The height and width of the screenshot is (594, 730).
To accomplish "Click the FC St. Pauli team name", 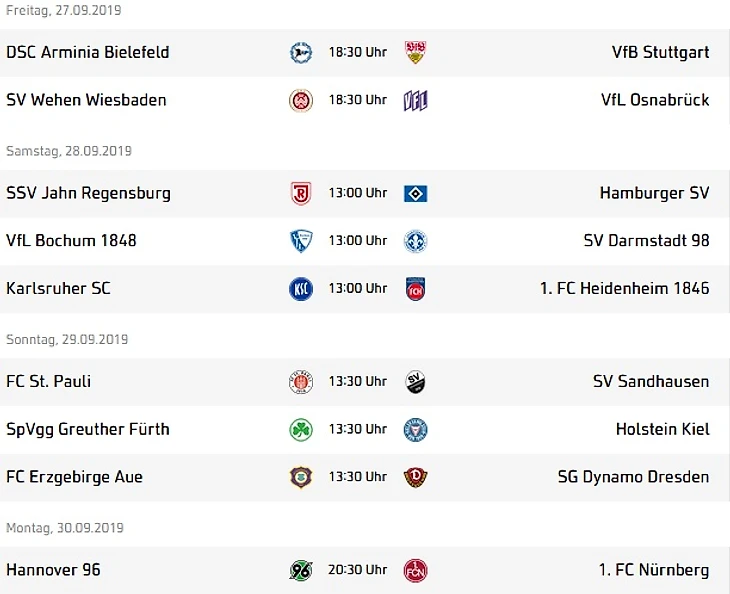I will [48, 381].
